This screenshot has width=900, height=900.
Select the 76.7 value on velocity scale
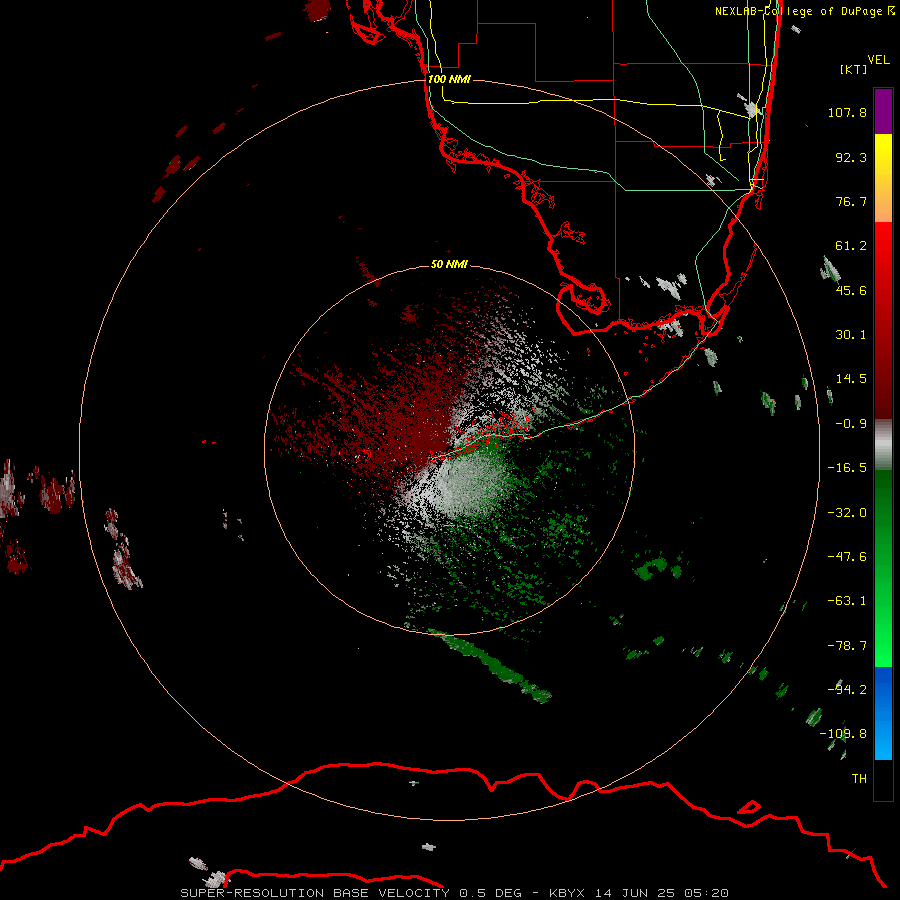pyautogui.click(x=851, y=201)
